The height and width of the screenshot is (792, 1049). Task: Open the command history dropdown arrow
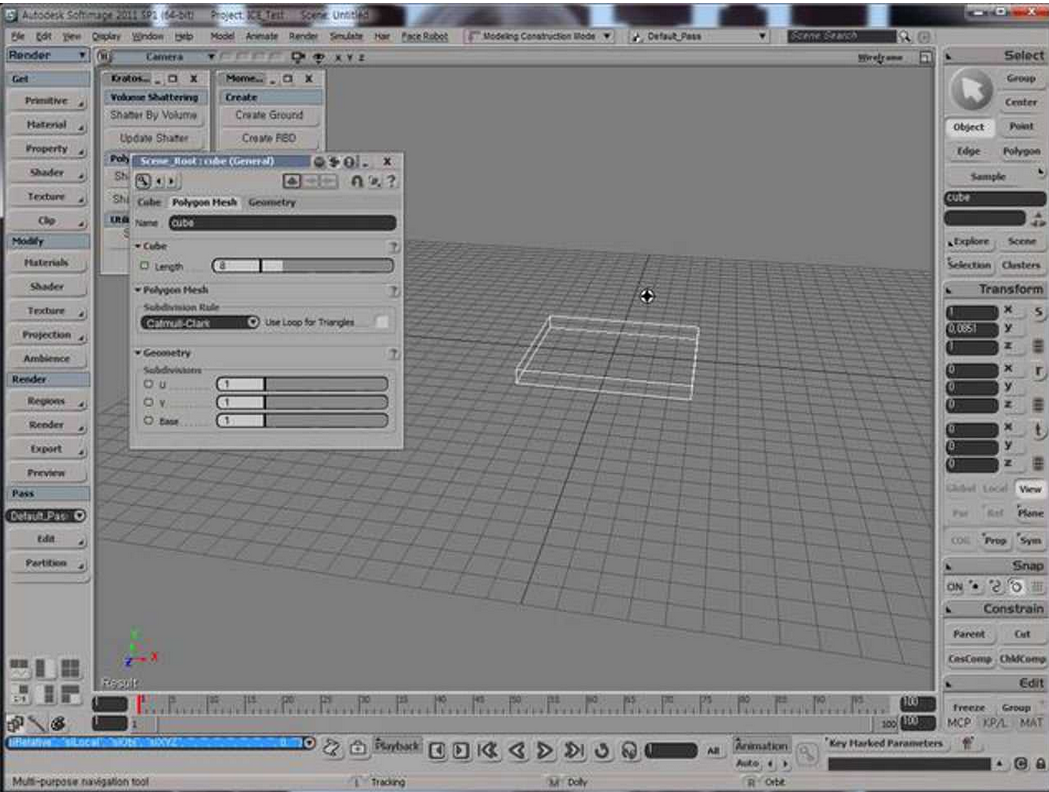(308, 742)
